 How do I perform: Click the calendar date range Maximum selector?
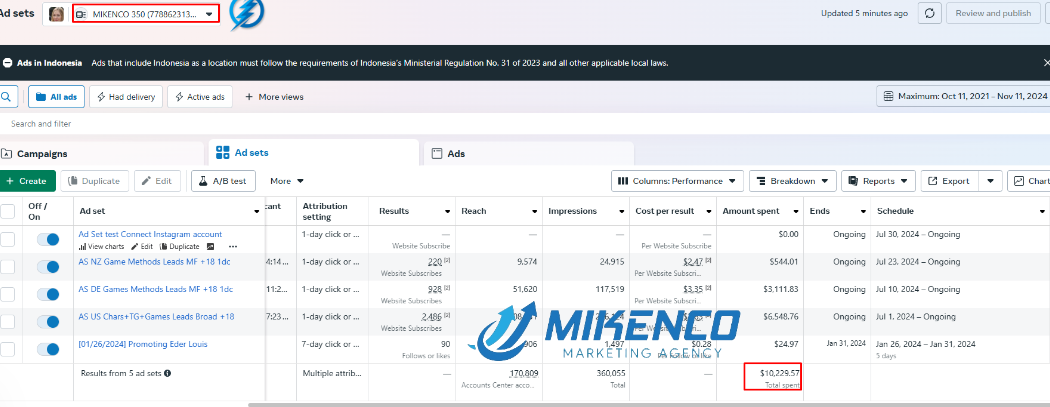(x=963, y=96)
